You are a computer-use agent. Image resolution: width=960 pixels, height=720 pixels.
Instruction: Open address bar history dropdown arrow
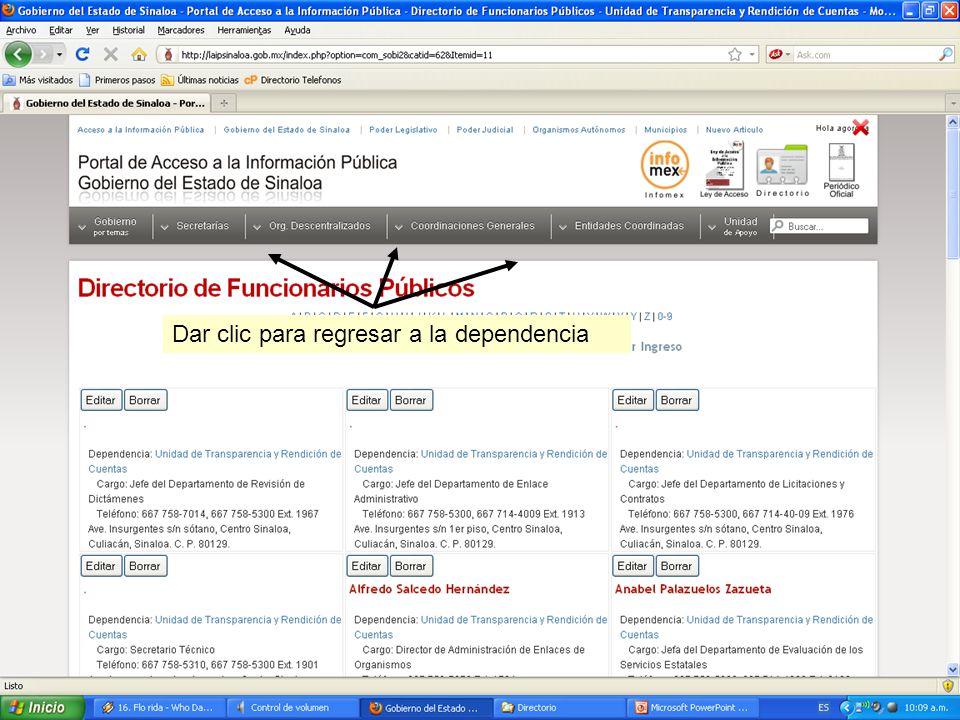click(752, 54)
